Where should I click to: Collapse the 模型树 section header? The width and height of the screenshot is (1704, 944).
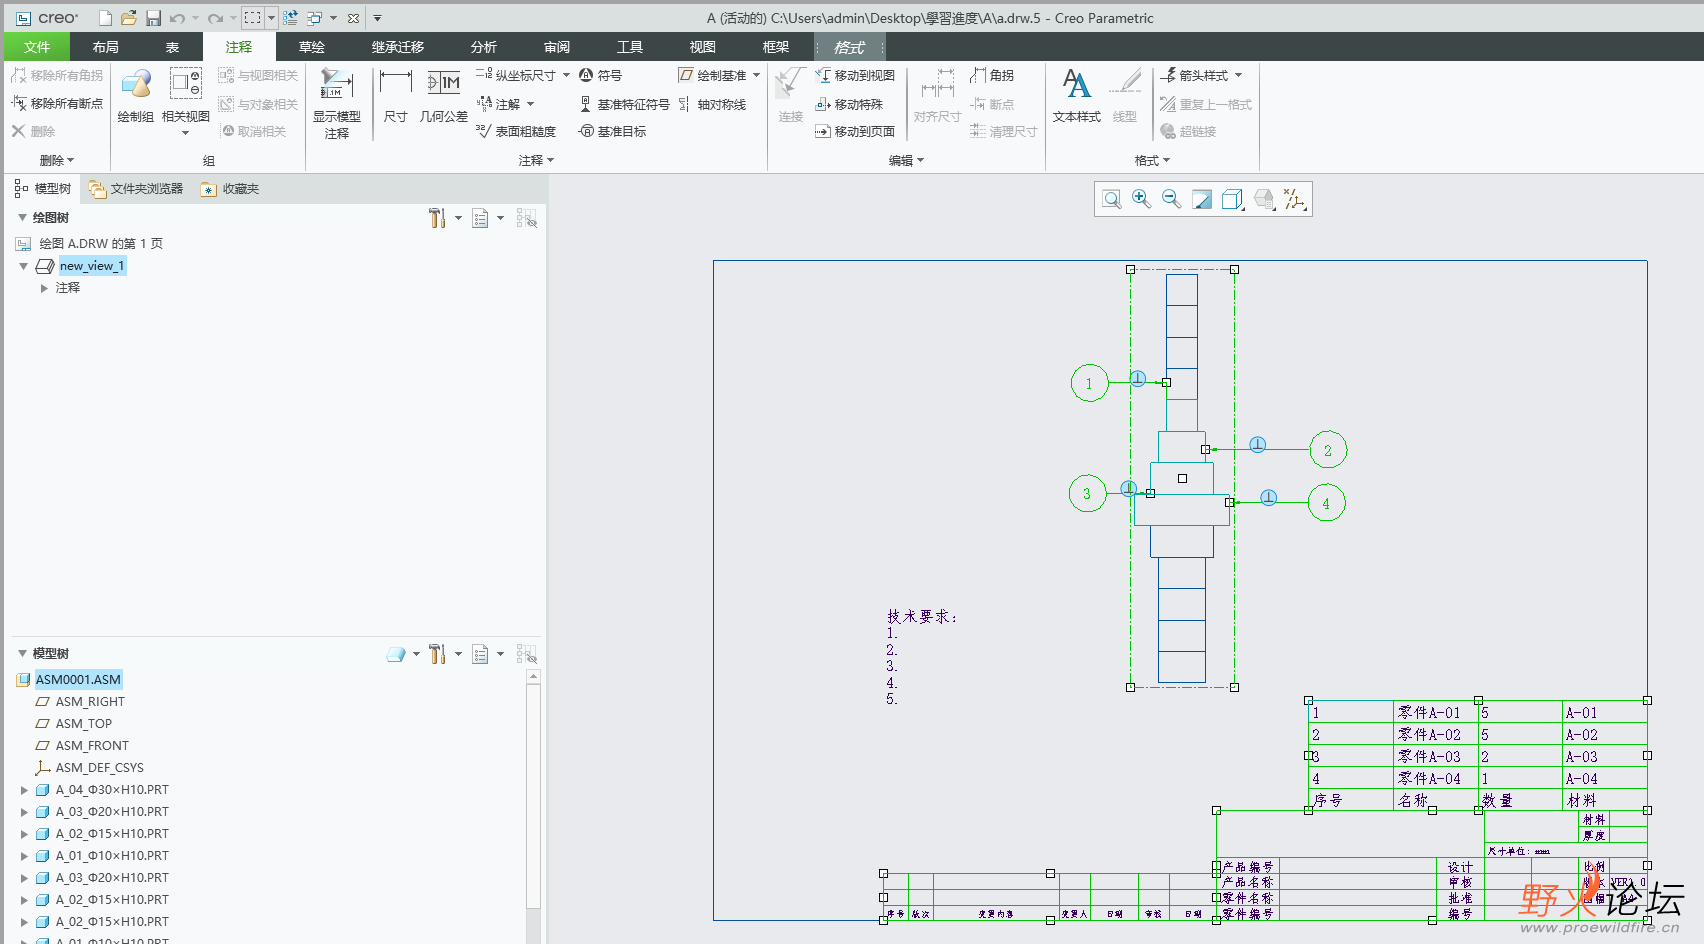click(x=23, y=654)
